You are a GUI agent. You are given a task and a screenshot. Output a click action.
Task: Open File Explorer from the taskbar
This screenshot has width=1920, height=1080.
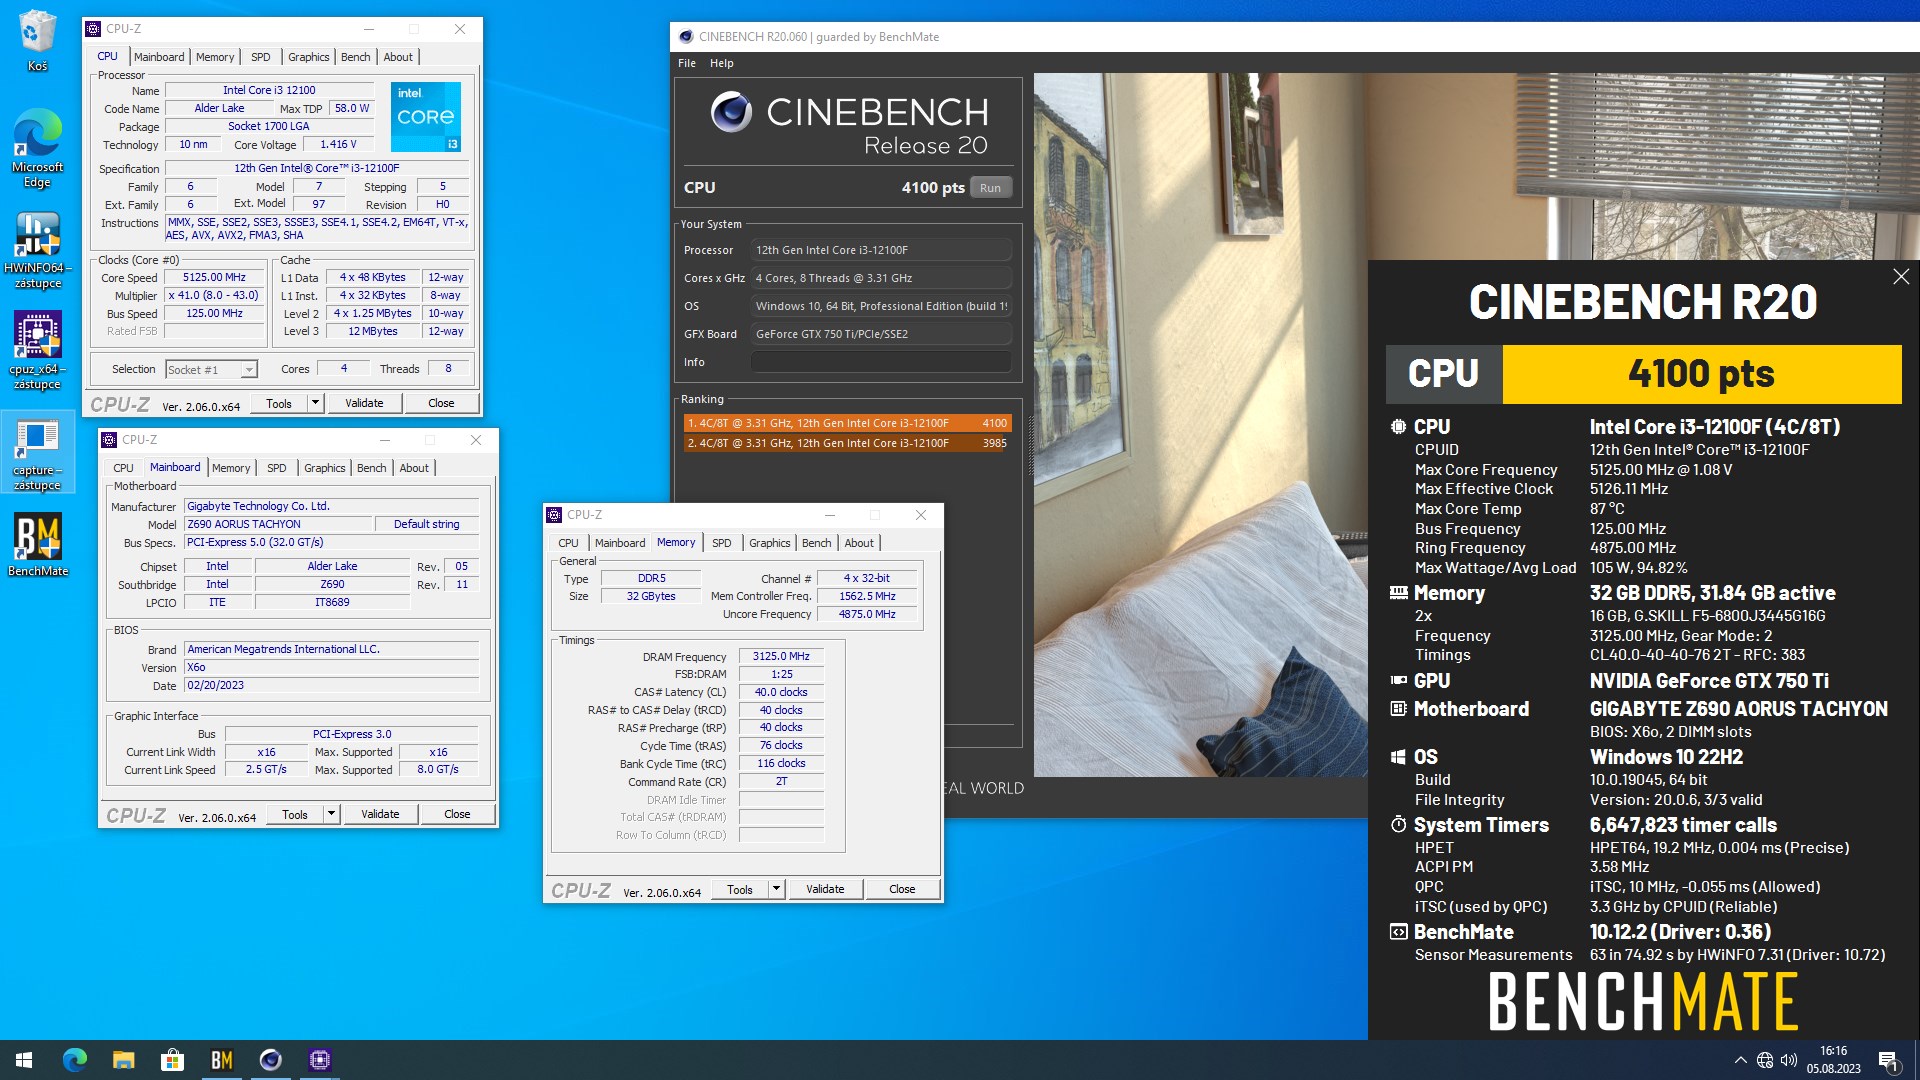(123, 1060)
